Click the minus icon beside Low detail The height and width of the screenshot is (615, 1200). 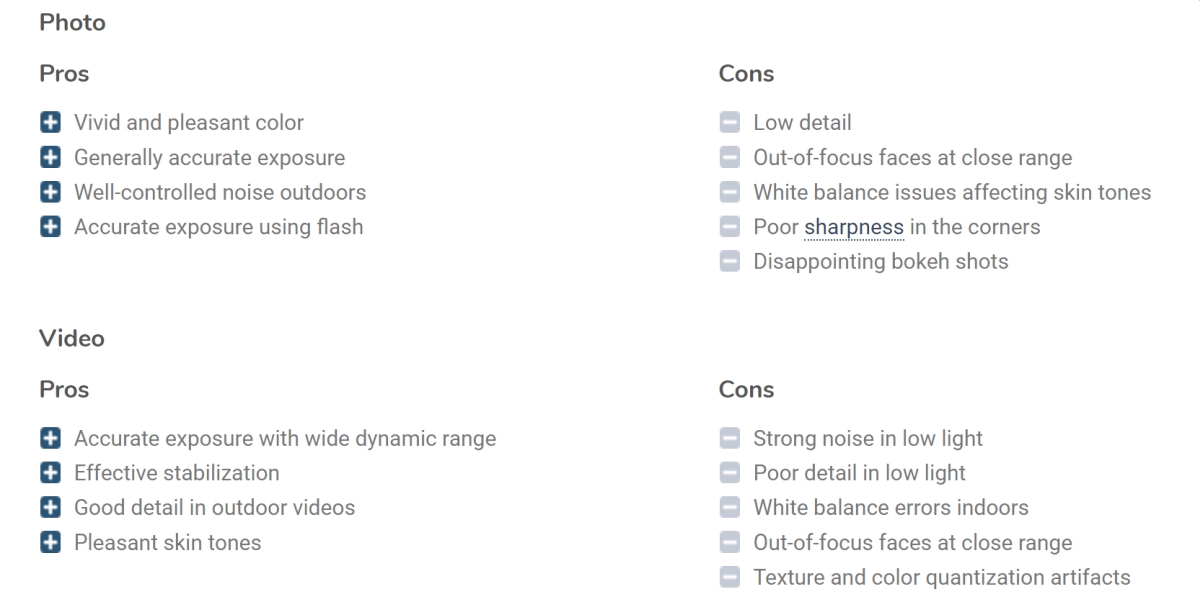pyautogui.click(x=730, y=123)
